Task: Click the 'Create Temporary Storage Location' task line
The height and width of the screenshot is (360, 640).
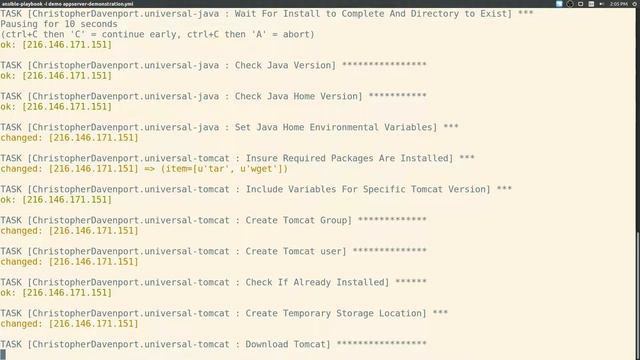Action: click(224, 313)
